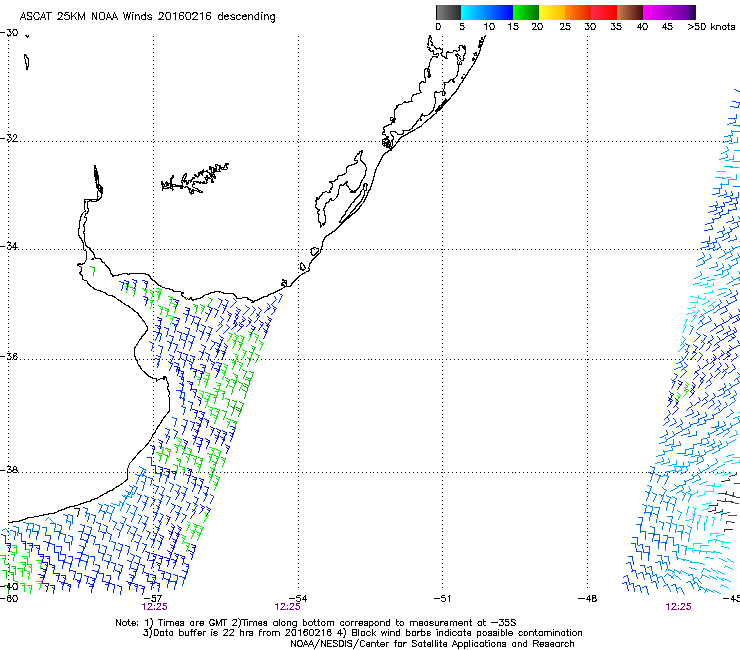Click the '>50 knots' legend label
Screen dimensions: 740x650
pyautogui.click(x=711, y=27)
